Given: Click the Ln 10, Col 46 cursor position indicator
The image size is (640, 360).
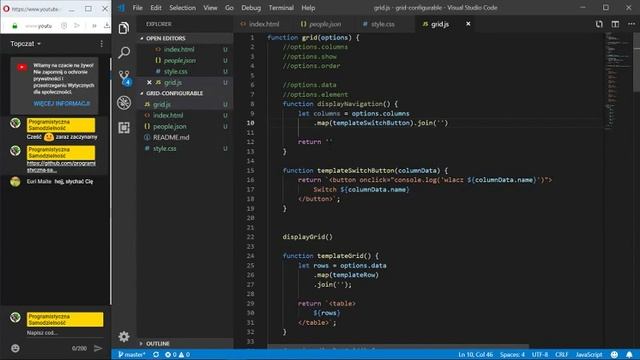Looking at the screenshot, I should (x=476, y=355).
